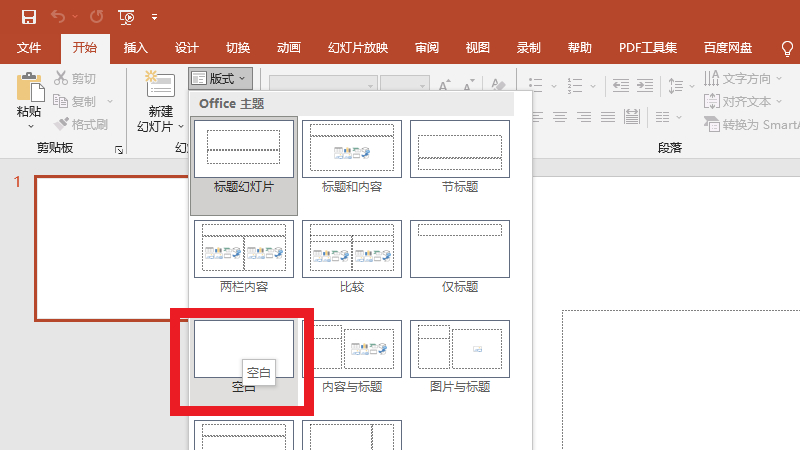This screenshot has width=800, height=450.
Task: Switch to the Insert (插入) tab
Action: click(x=135, y=47)
